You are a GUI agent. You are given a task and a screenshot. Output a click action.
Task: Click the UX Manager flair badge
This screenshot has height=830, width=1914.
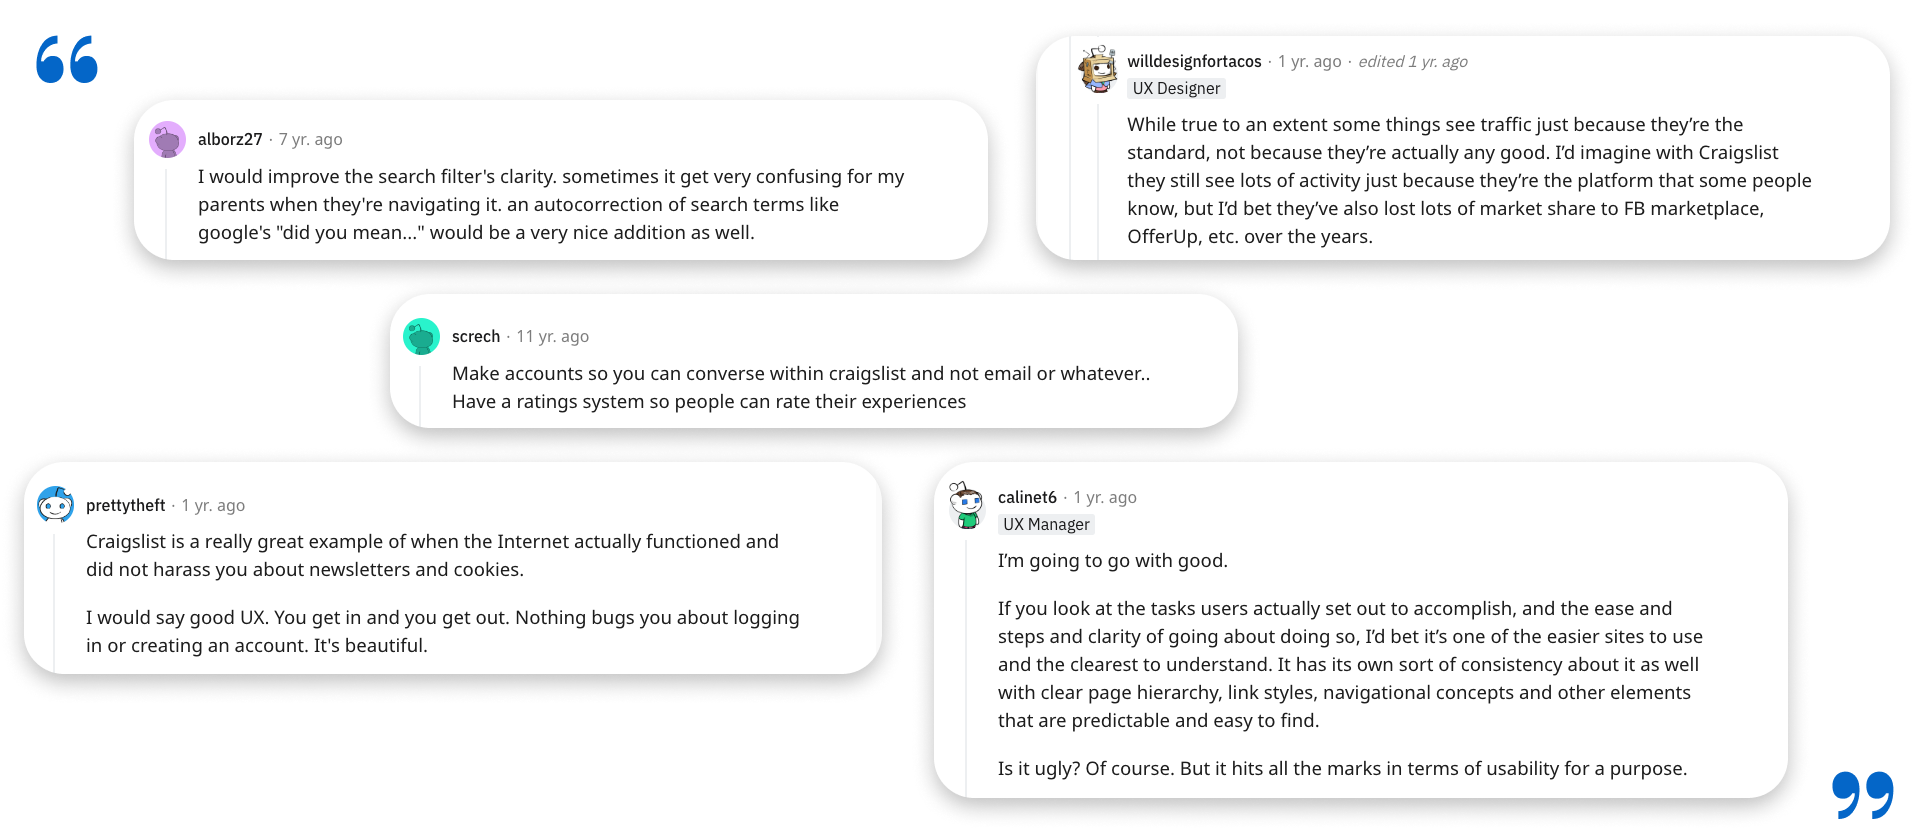[x=1046, y=524]
